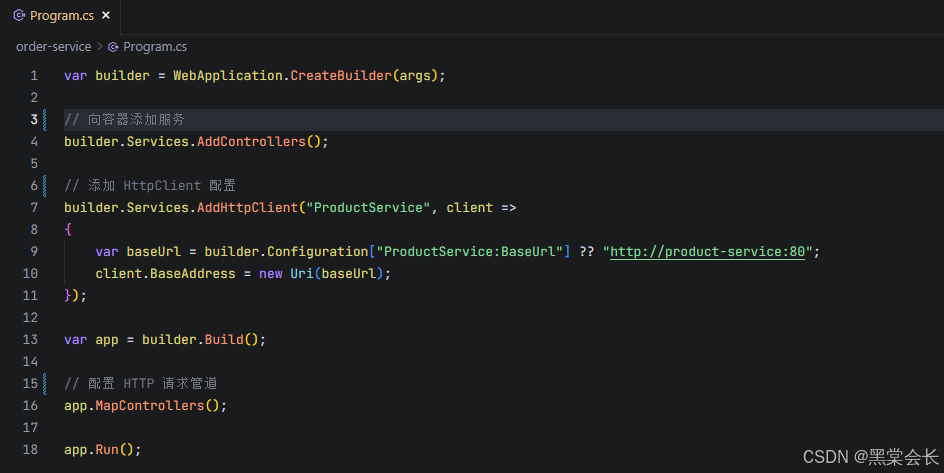Click Run method on line 18
The width and height of the screenshot is (944, 473).
point(107,450)
